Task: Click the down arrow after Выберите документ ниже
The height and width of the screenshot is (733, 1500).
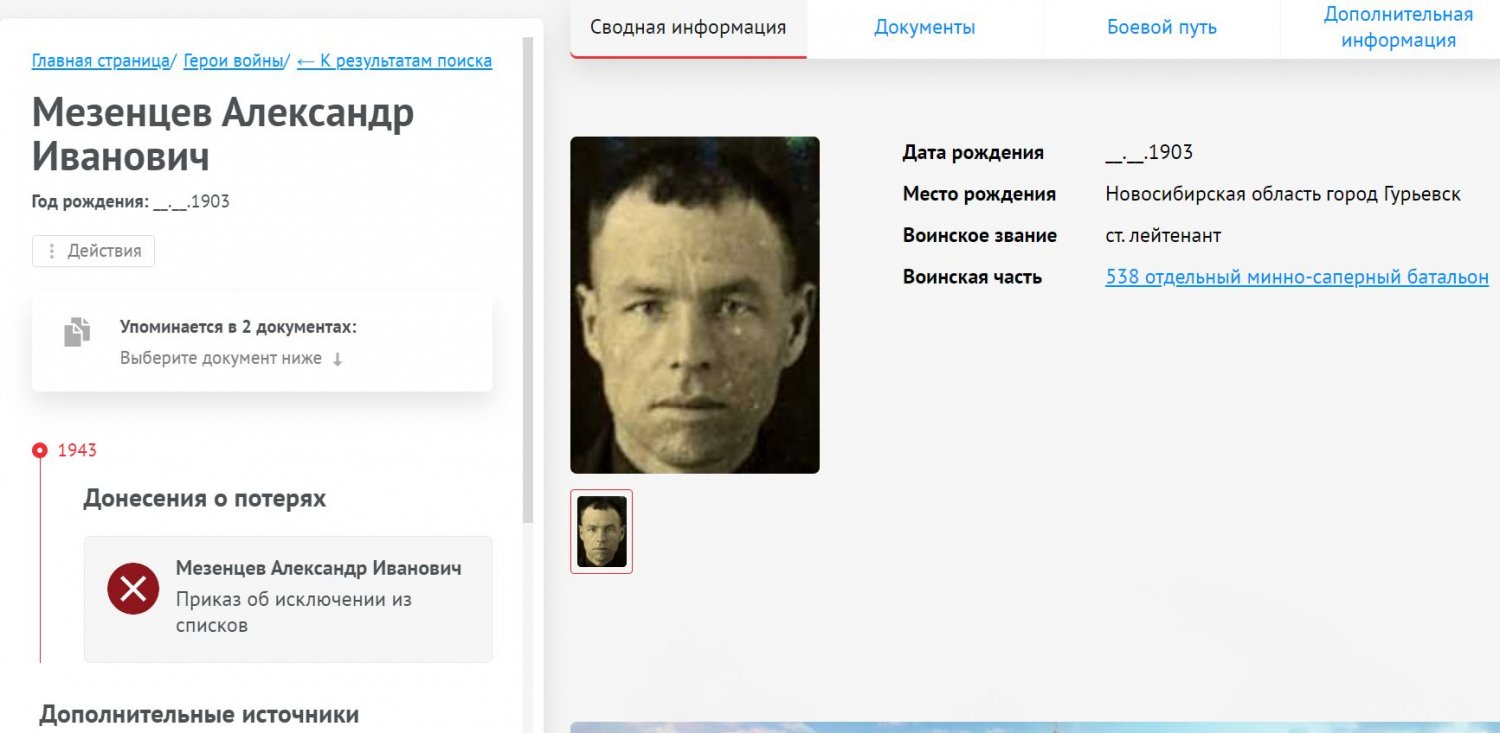Action: pos(337,359)
